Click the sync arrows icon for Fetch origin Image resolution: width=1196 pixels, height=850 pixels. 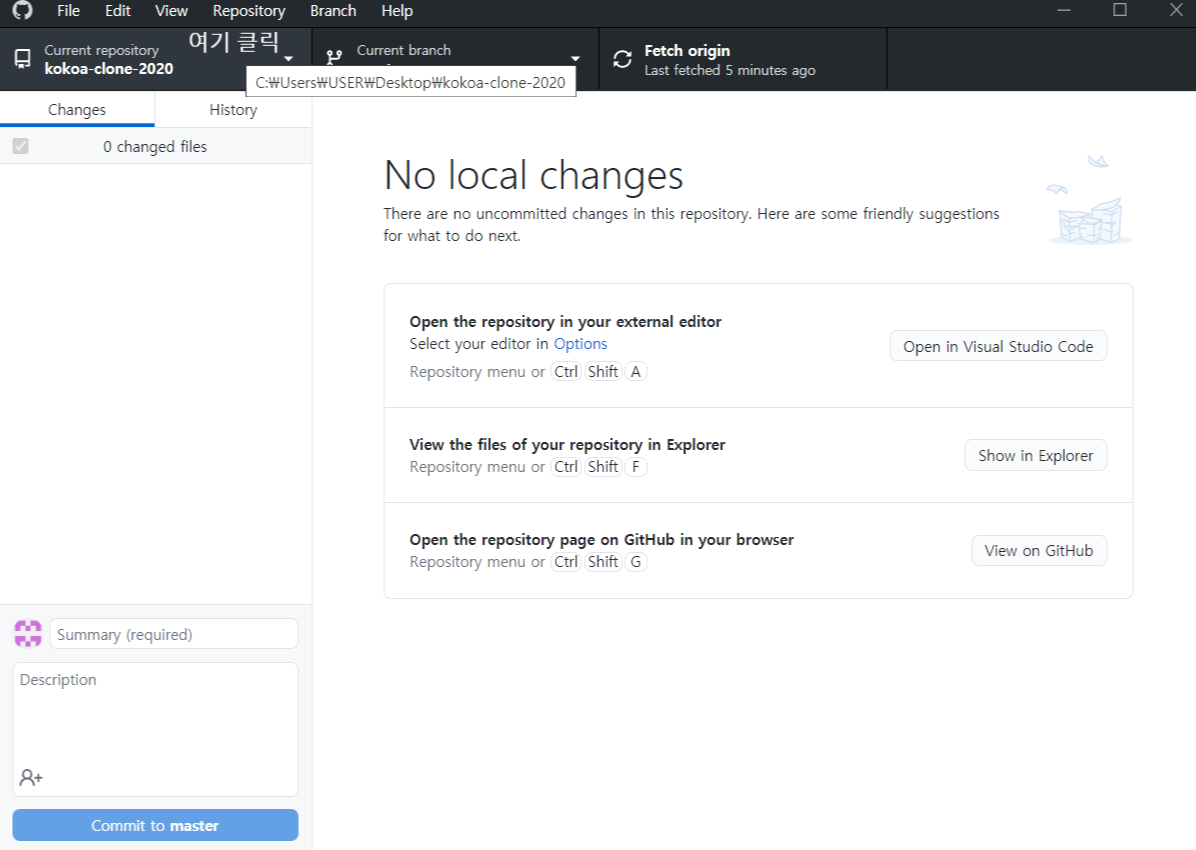622,60
